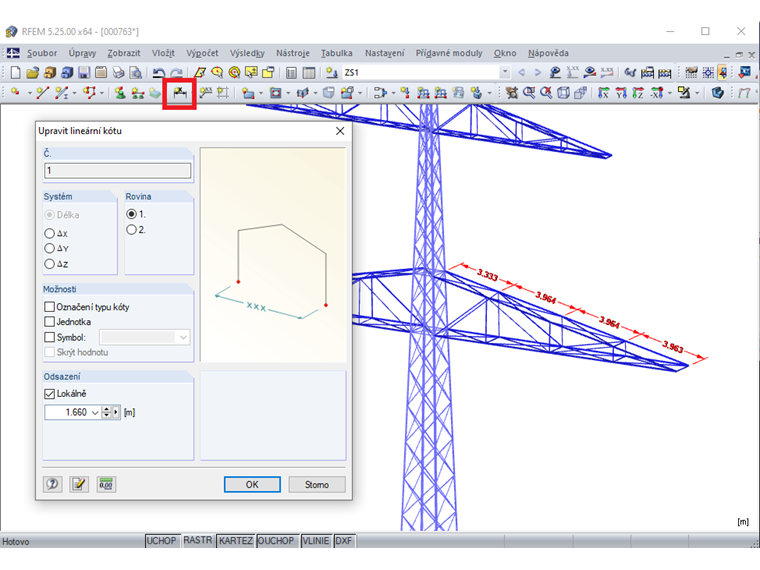Show view in X direction
760x570 pixels.
603,92
